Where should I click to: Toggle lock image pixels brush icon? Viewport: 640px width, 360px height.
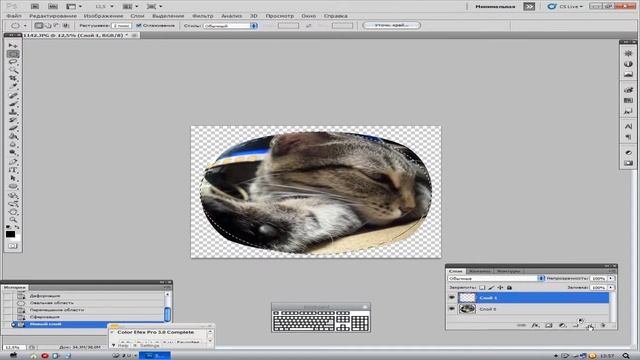tap(491, 287)
